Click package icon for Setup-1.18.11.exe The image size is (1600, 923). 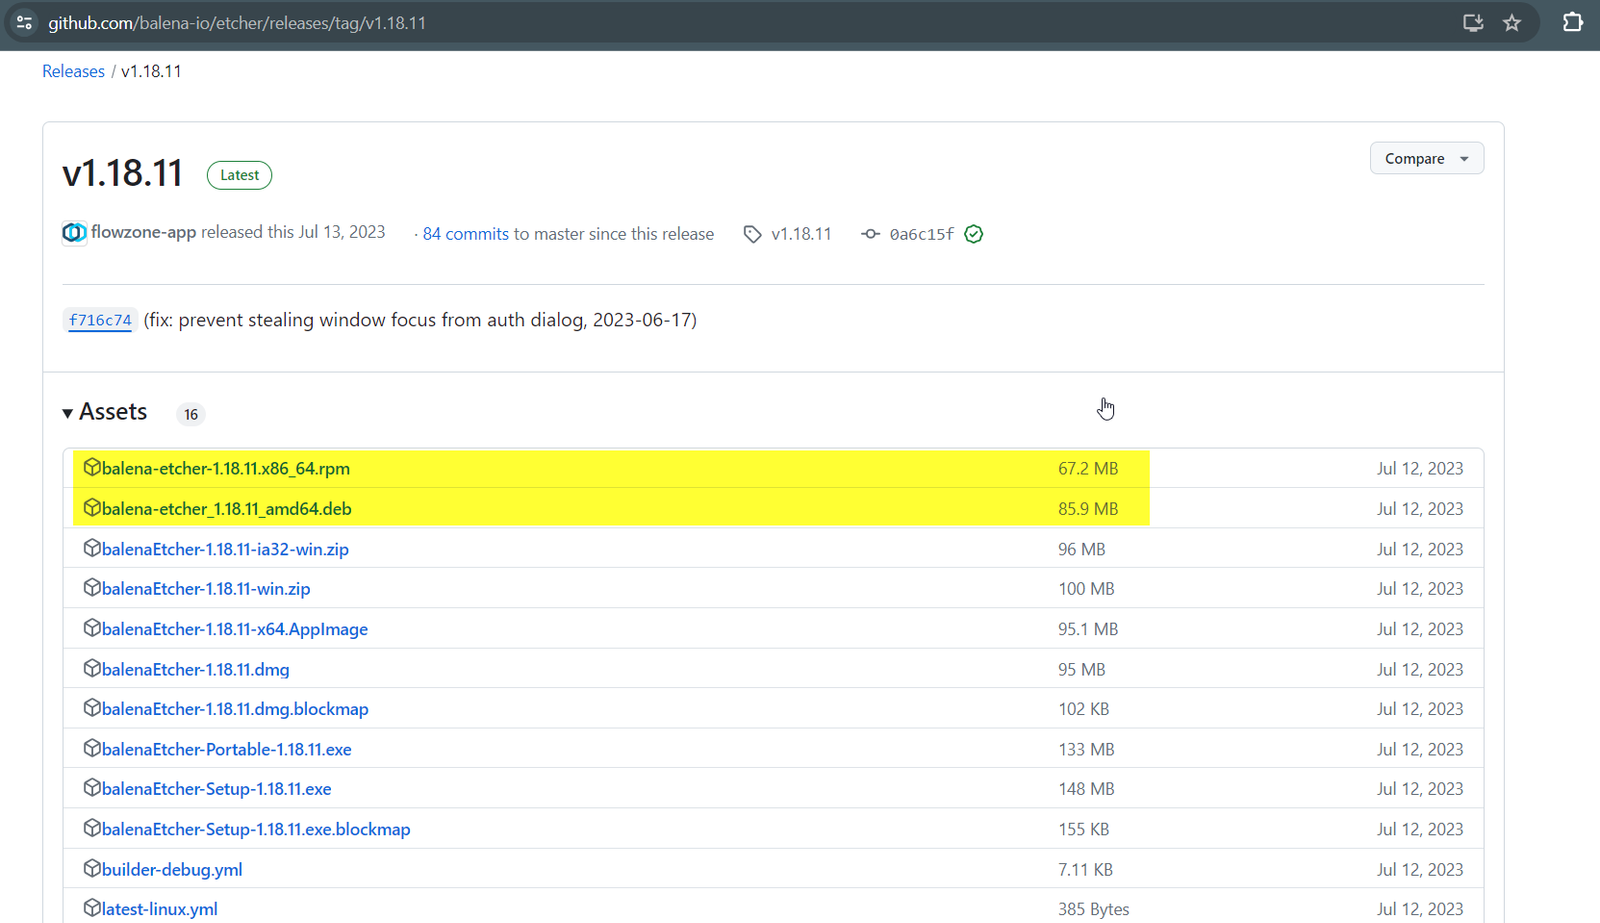click(92, 787)
